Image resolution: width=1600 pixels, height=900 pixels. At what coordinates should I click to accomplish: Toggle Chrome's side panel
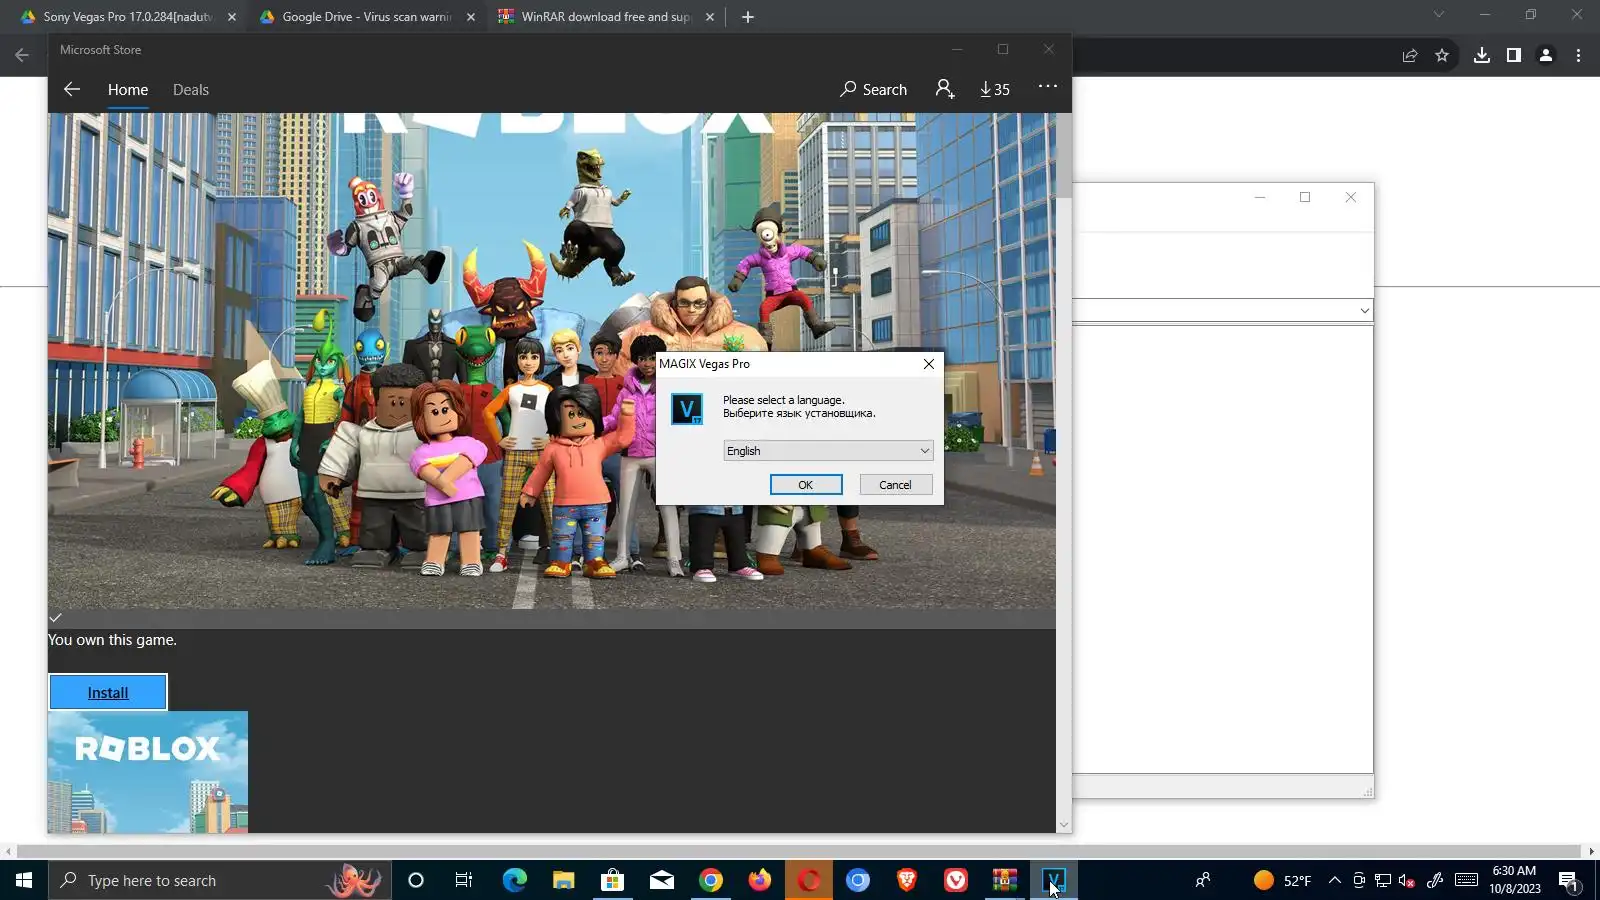point(1514,56)
